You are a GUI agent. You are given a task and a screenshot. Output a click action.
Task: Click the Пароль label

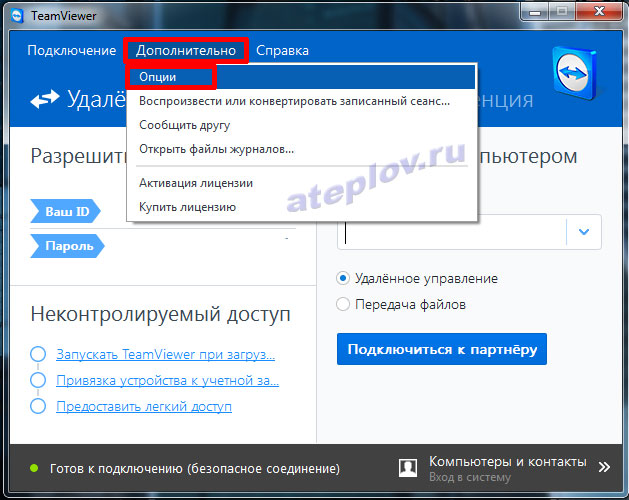click(67, 246)
